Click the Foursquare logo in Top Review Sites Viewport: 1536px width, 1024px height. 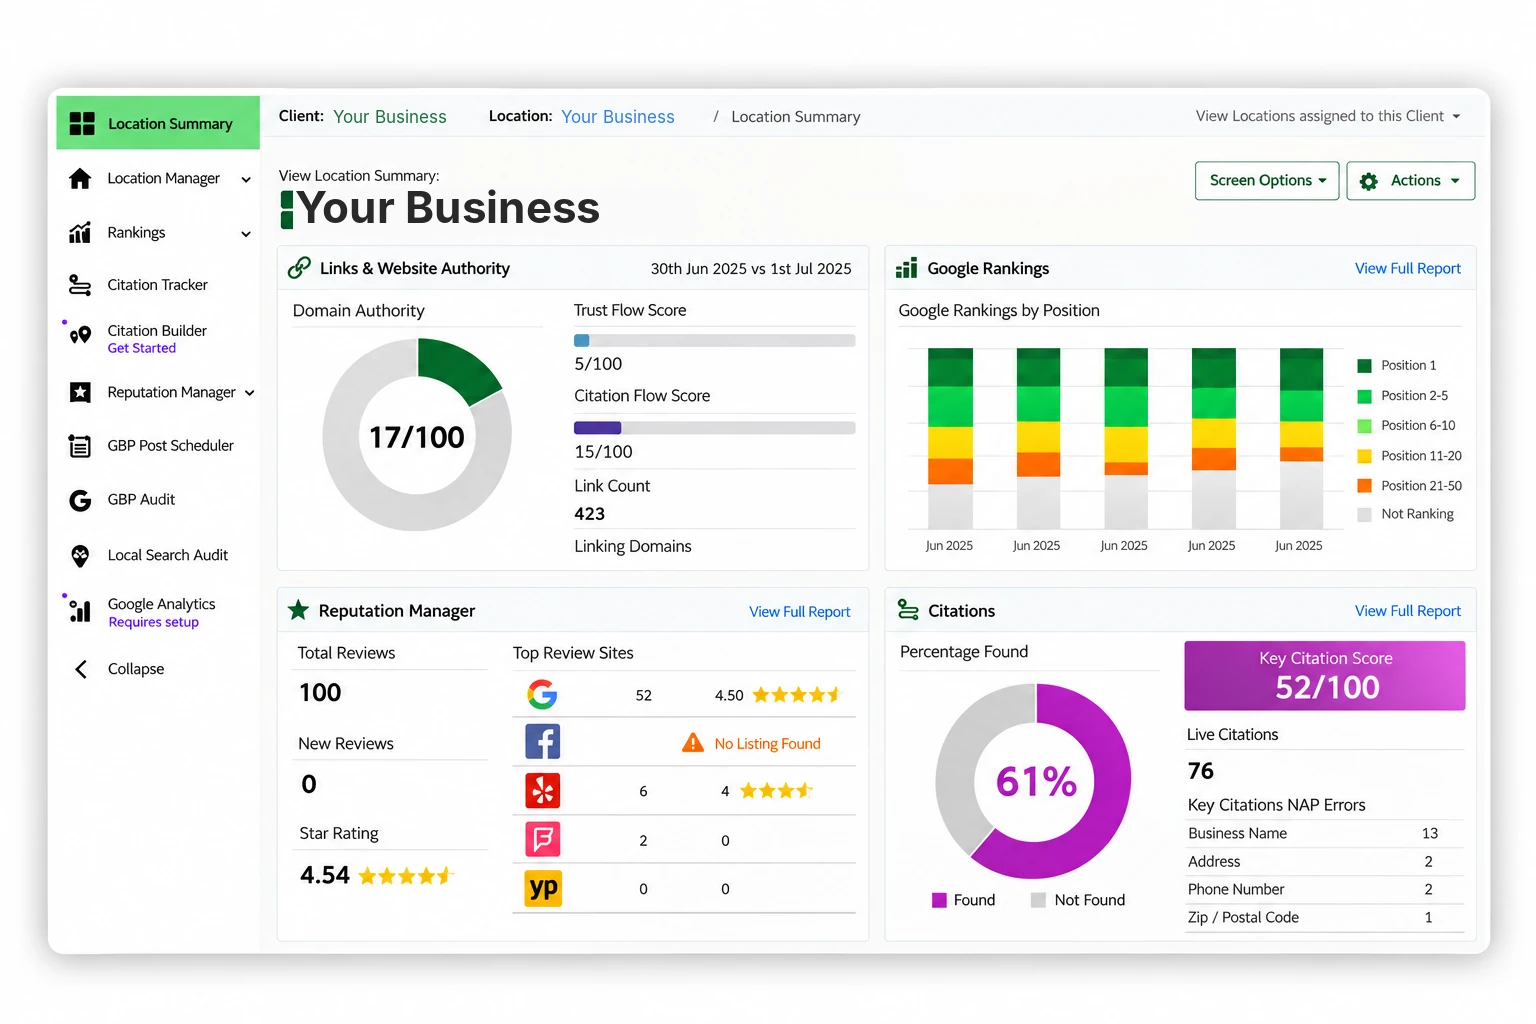tap(543, 839)
